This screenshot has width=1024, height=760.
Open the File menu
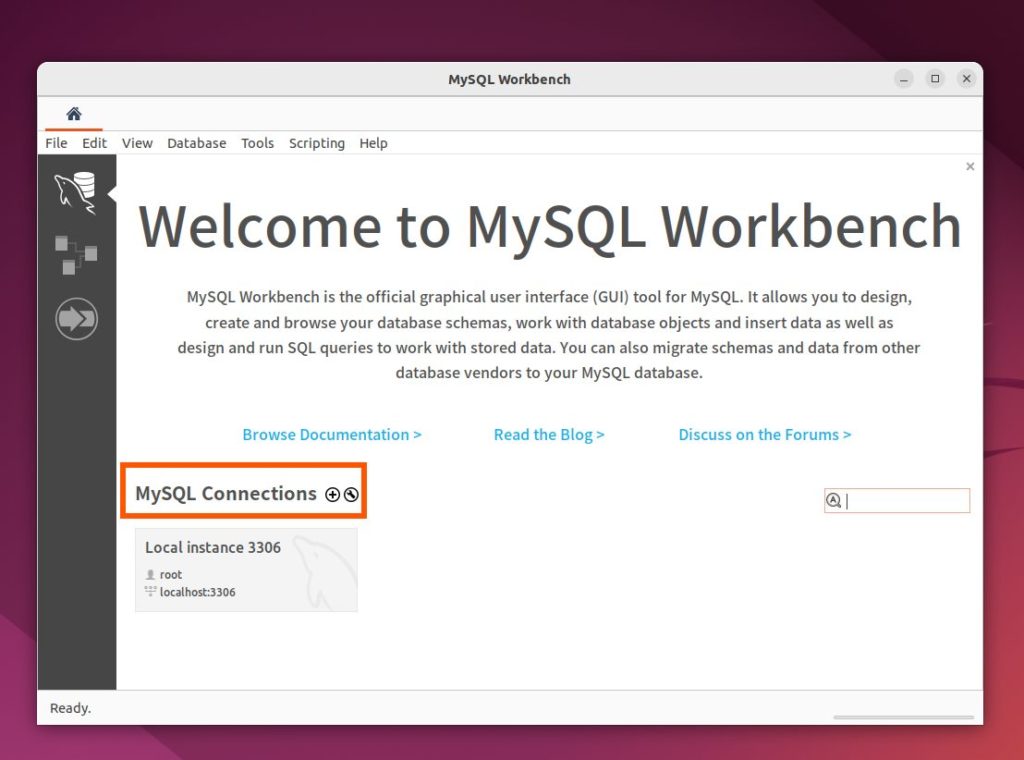pos(56,143)
